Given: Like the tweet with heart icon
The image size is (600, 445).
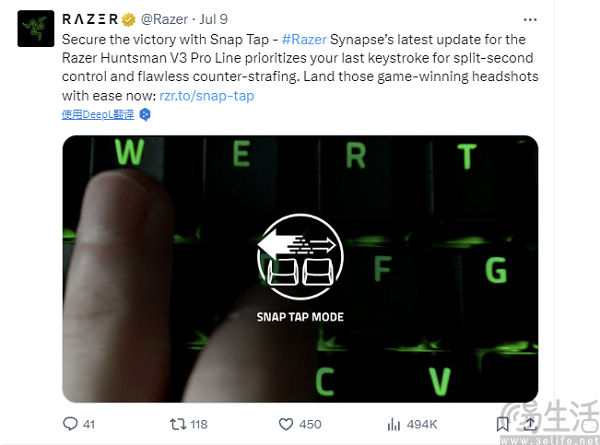Looking at the screenshot, I should (286, 424).
